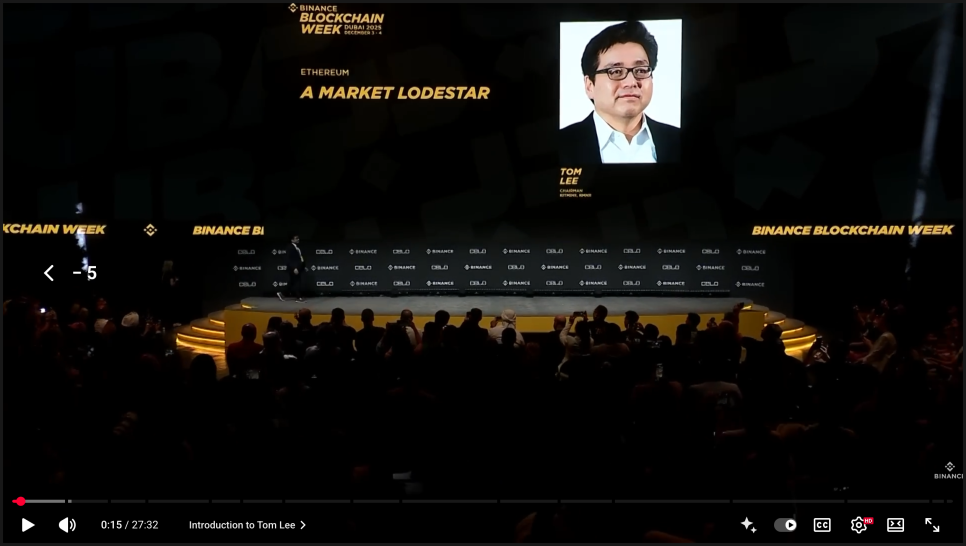Click the 0:15 / 27:32 time display
This screenshot has width=966, height=546.
click(129, 525)
